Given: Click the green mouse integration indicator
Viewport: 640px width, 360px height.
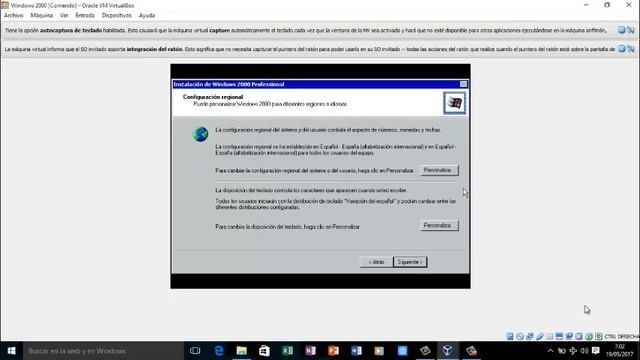Looking at the screenshot, I should coord(589,336).
